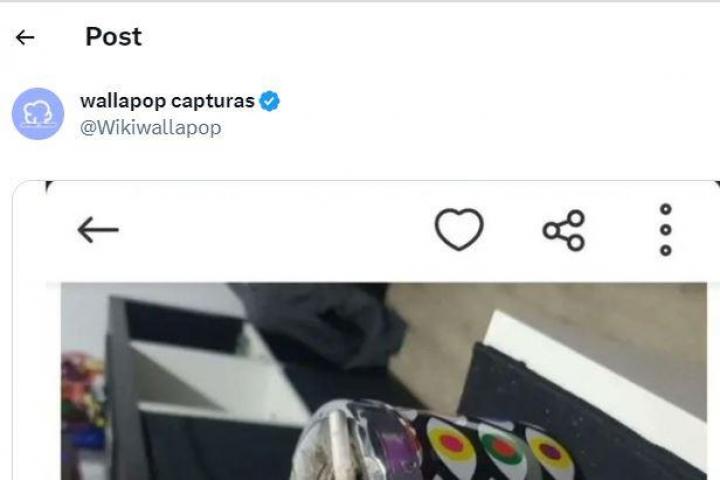Click the eye-patterned item in the photo
The height and width of the screenshot is (480, 720).
pos(490,448)
